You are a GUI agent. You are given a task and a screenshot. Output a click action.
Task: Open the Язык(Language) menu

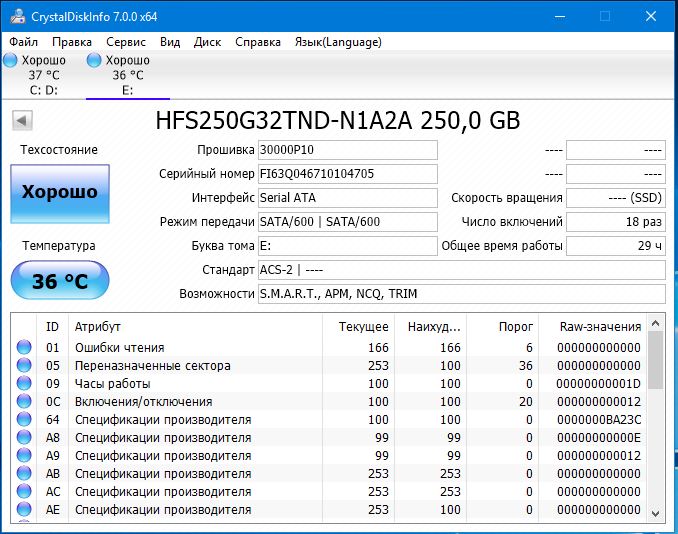click(x=338, y=42)
